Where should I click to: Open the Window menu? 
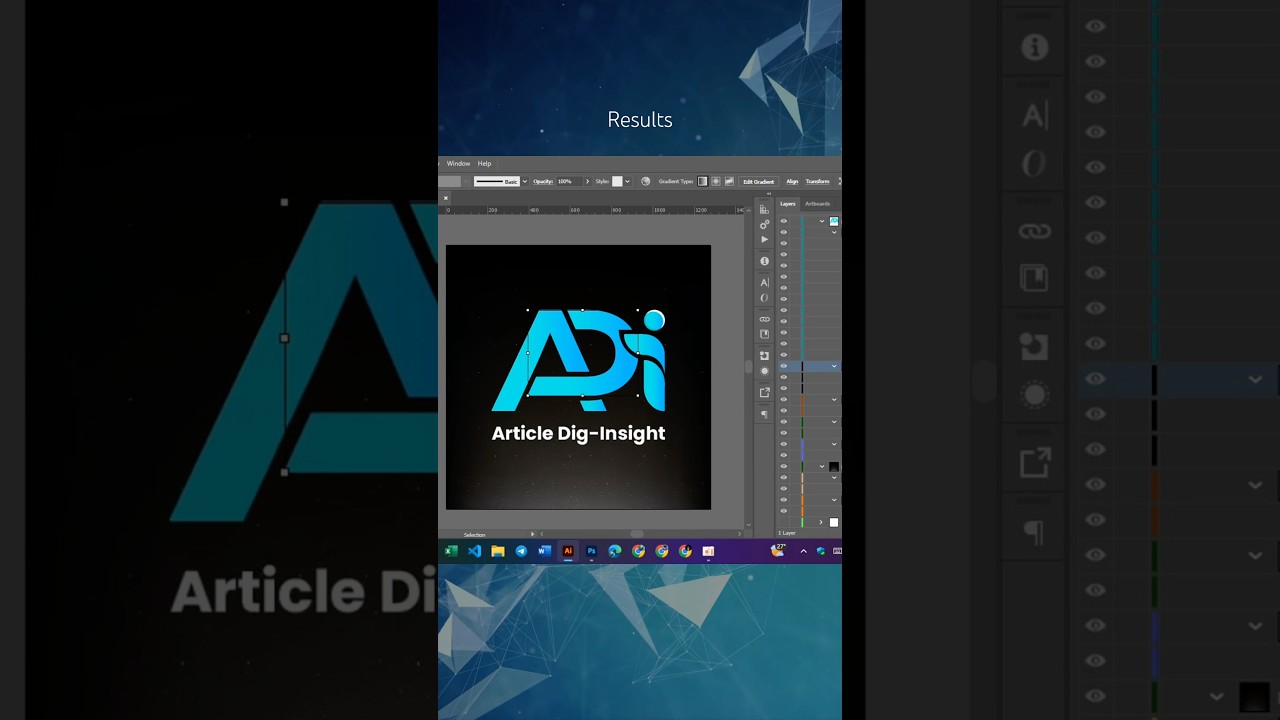point(458,163)
